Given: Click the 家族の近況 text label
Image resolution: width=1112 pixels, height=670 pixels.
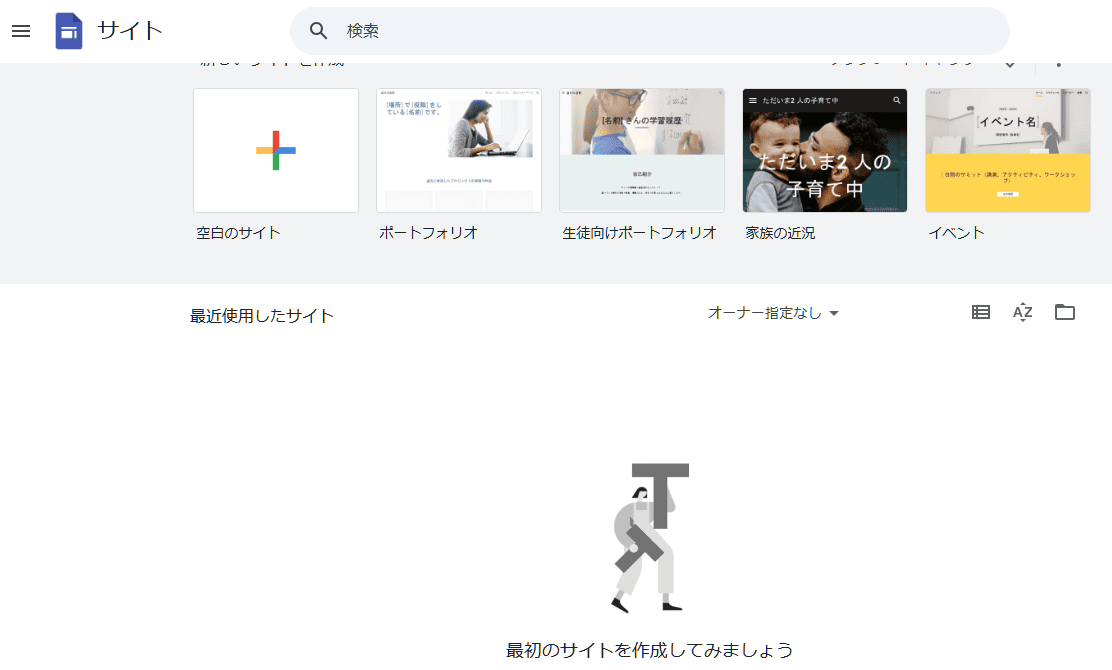Looking at the screenshot, I should [780, 233].
